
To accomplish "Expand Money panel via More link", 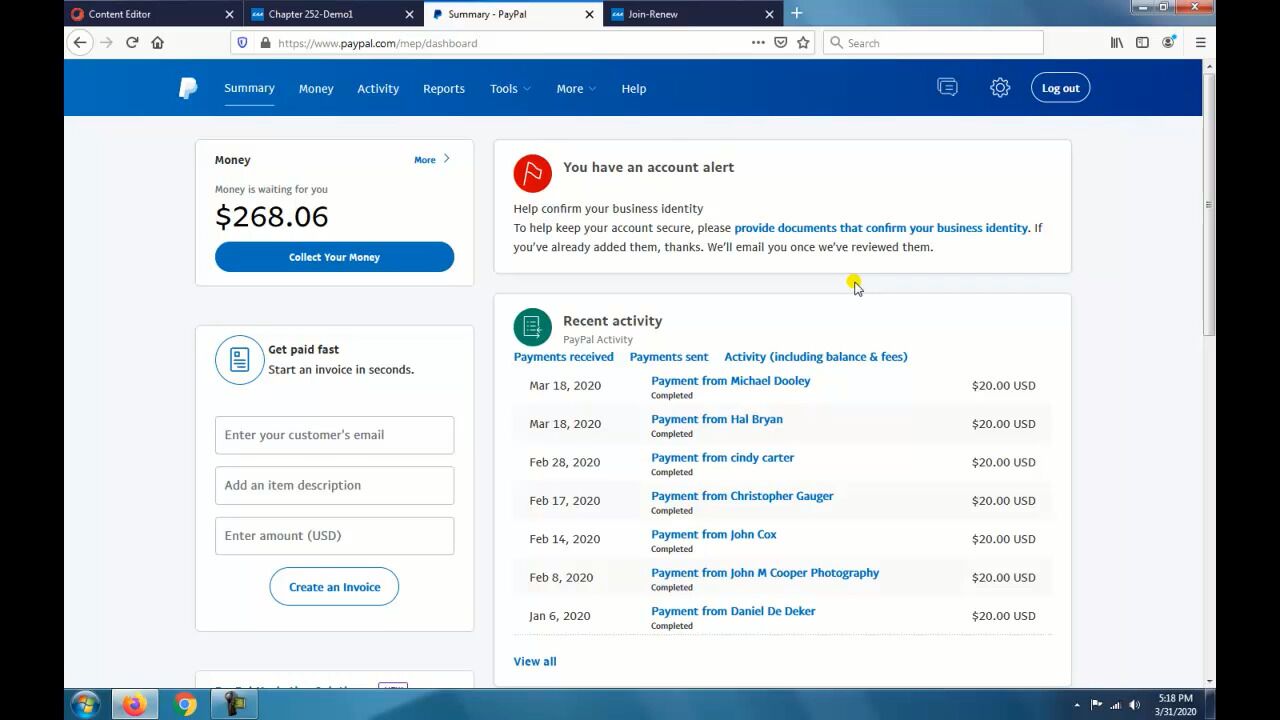I will [x=431, y=160].
